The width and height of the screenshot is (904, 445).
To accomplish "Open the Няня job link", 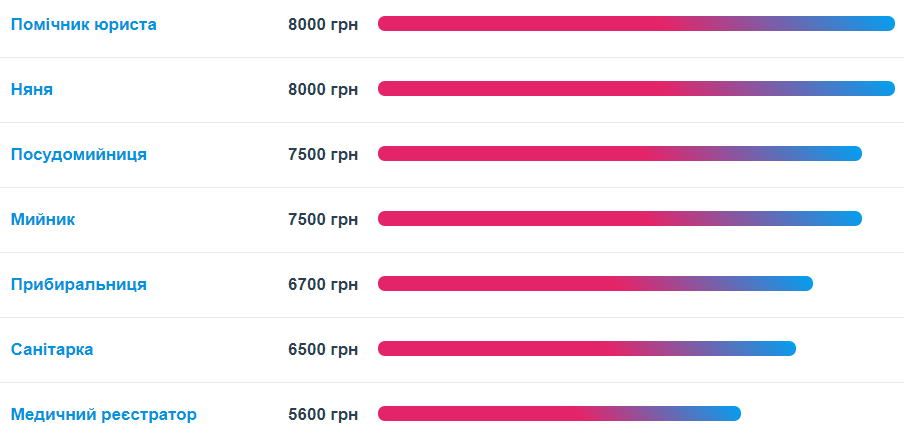I will [x=32, y=89].
